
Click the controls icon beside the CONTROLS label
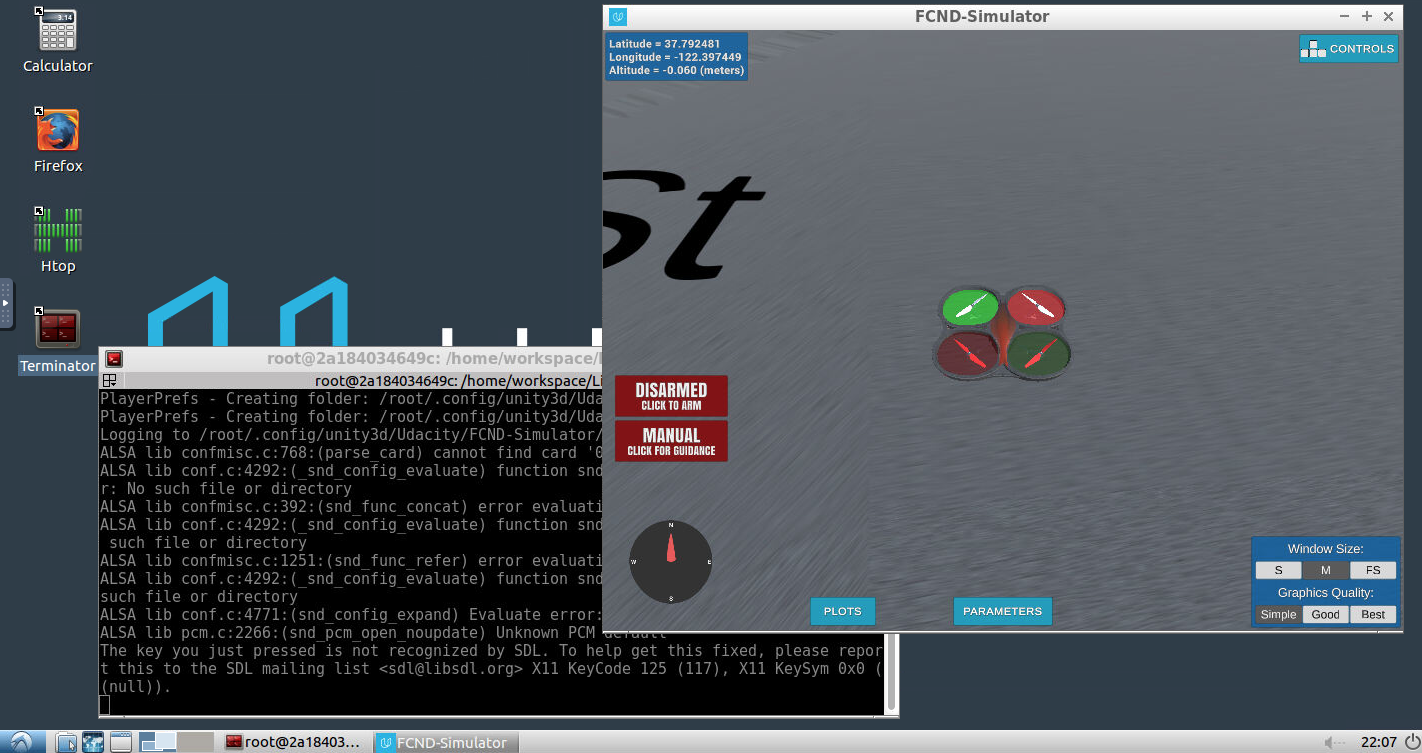(x=1313, y=48)
